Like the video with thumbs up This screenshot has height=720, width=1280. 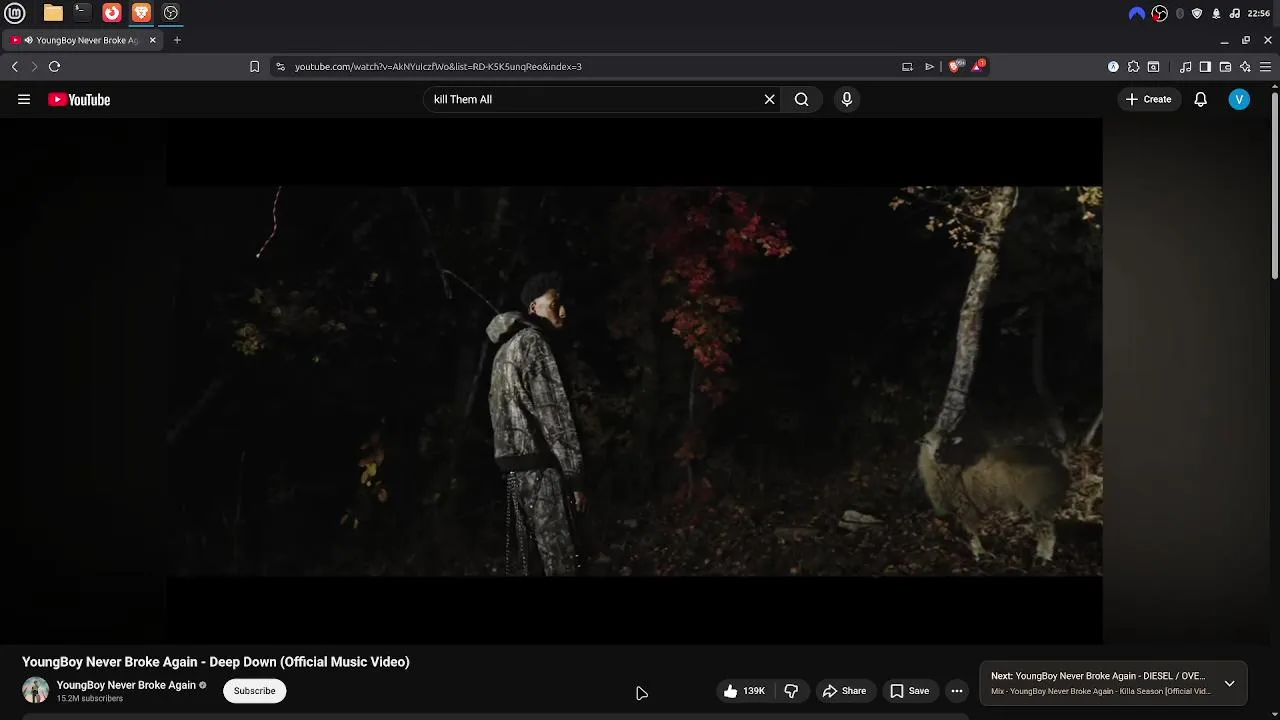point(744,691)
